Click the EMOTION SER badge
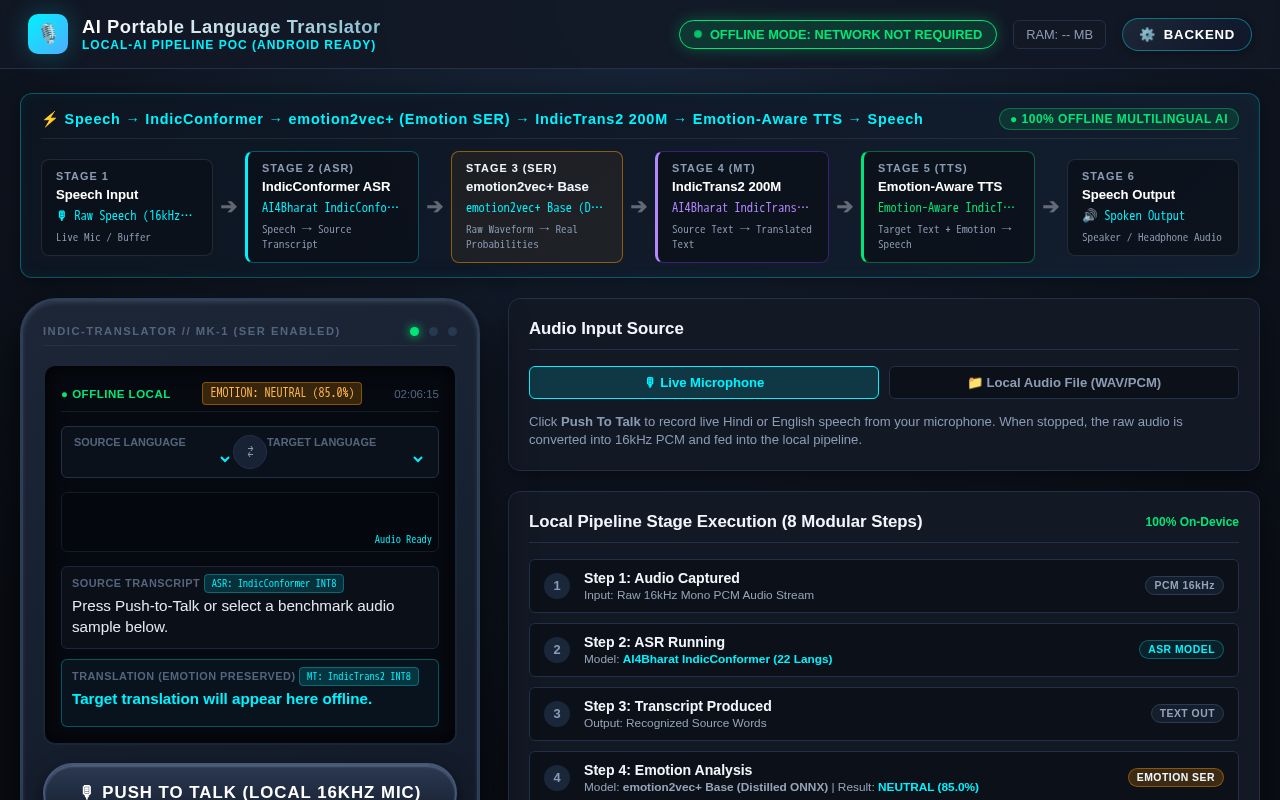Image resolution: width=1280 pixels, height=800 pixels. click(1176, 777)
